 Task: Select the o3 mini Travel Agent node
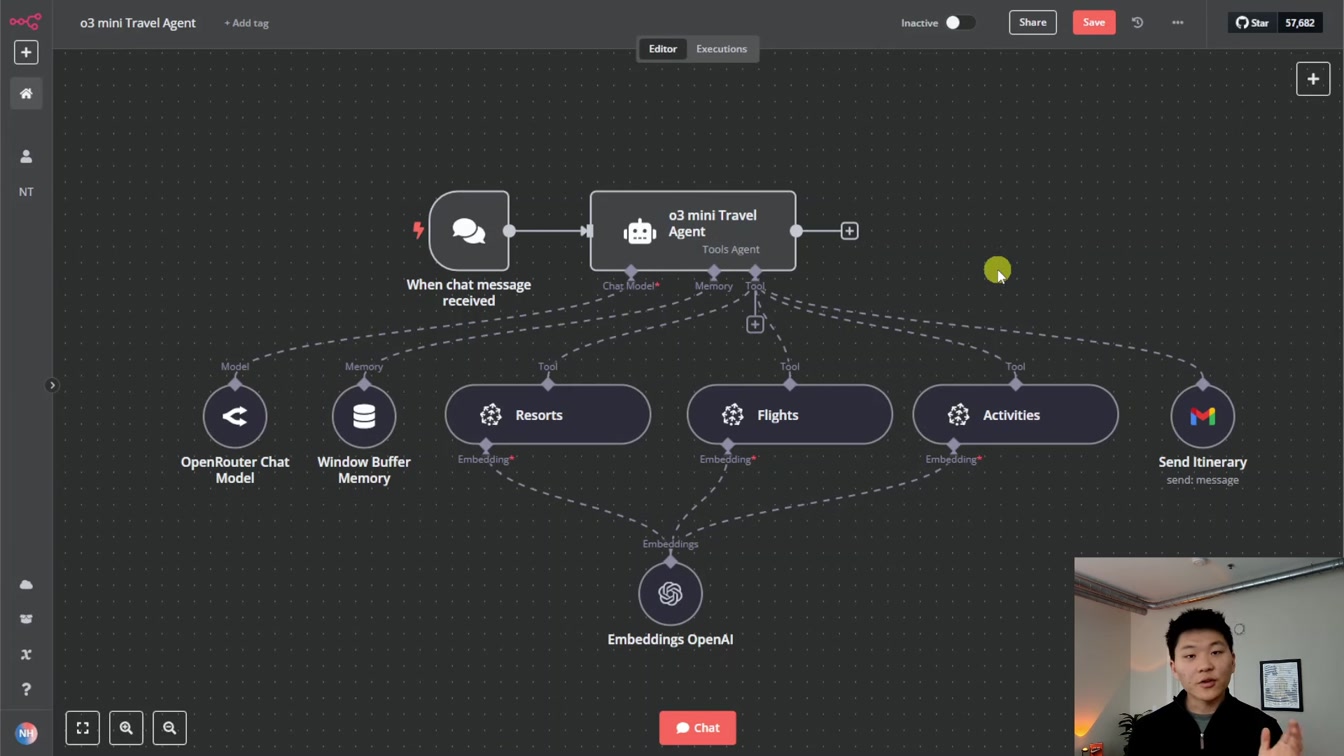point(693,231)
